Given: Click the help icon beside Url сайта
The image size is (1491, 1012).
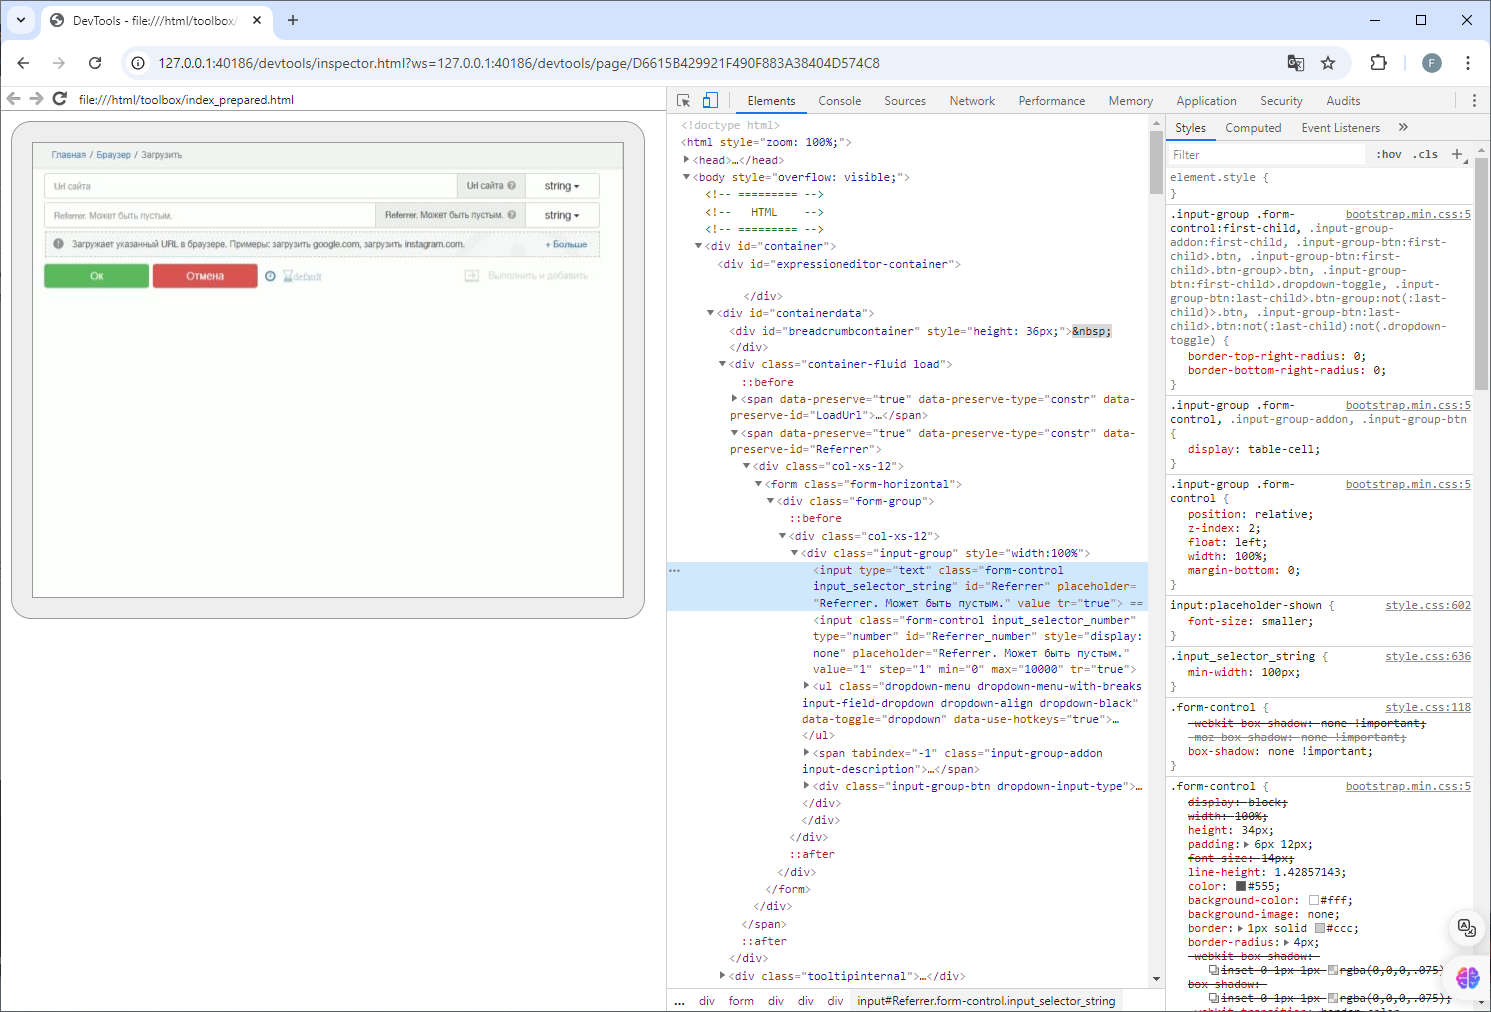Looking at the screenshot, I should (512, 186).
